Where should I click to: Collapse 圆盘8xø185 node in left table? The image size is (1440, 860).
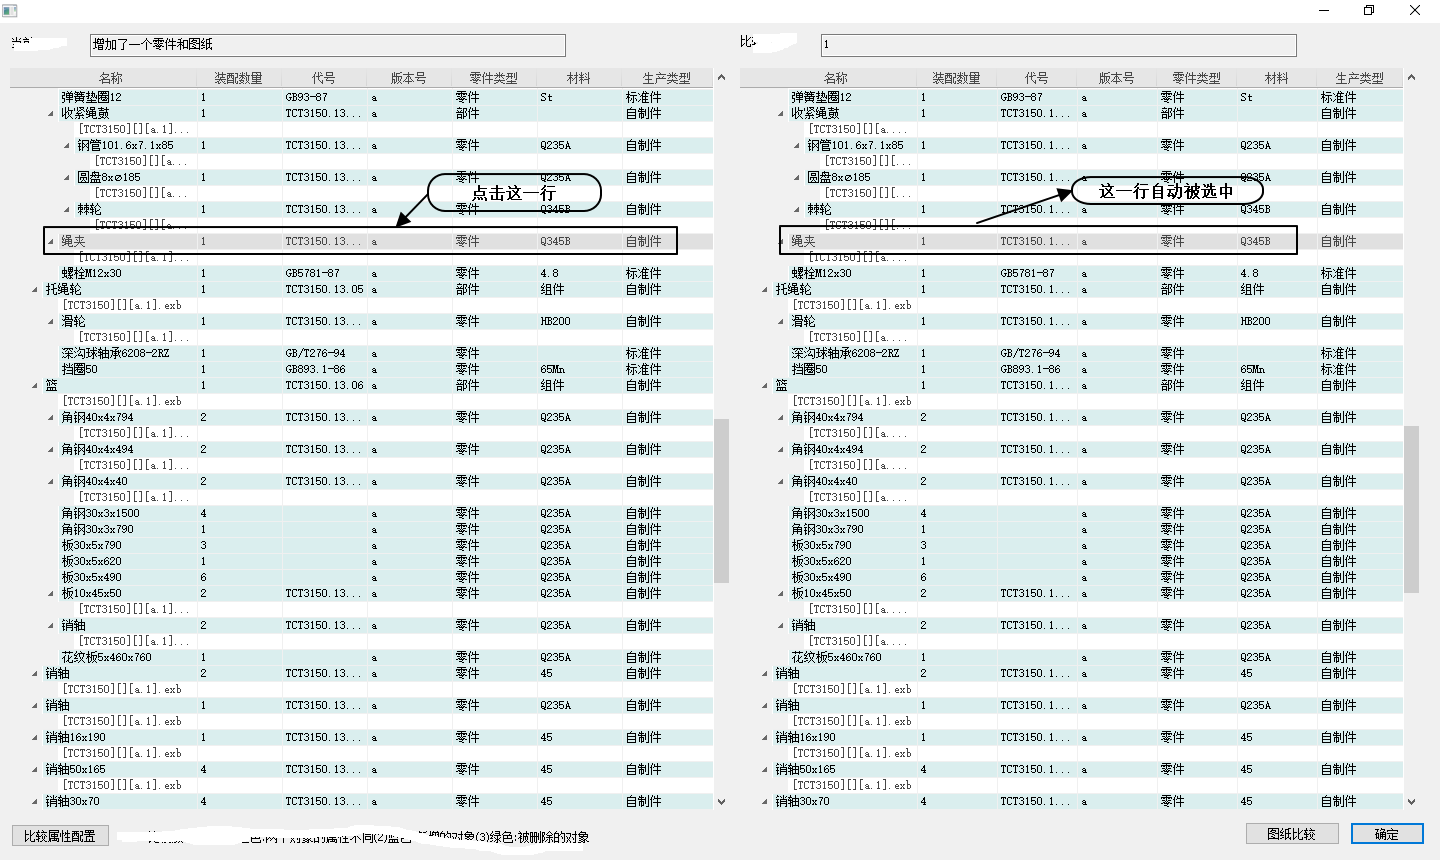[68, 178]
